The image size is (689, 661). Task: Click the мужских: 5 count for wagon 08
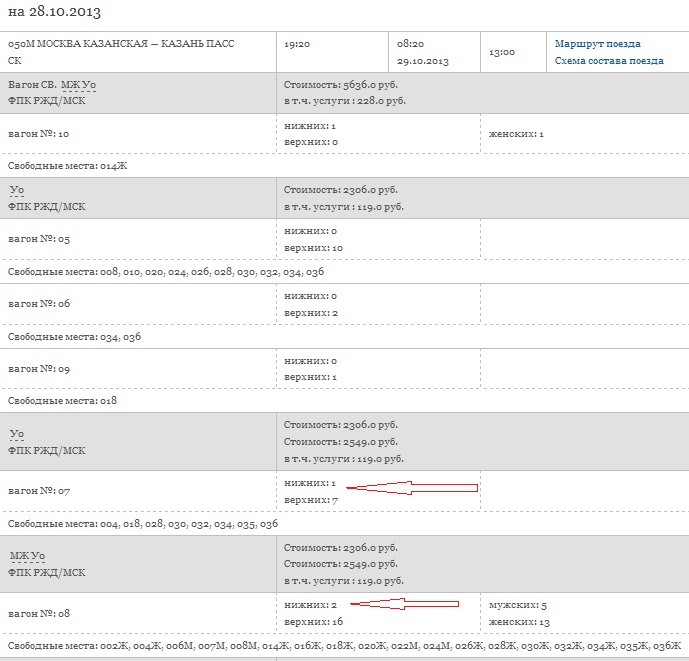(516, 605)
